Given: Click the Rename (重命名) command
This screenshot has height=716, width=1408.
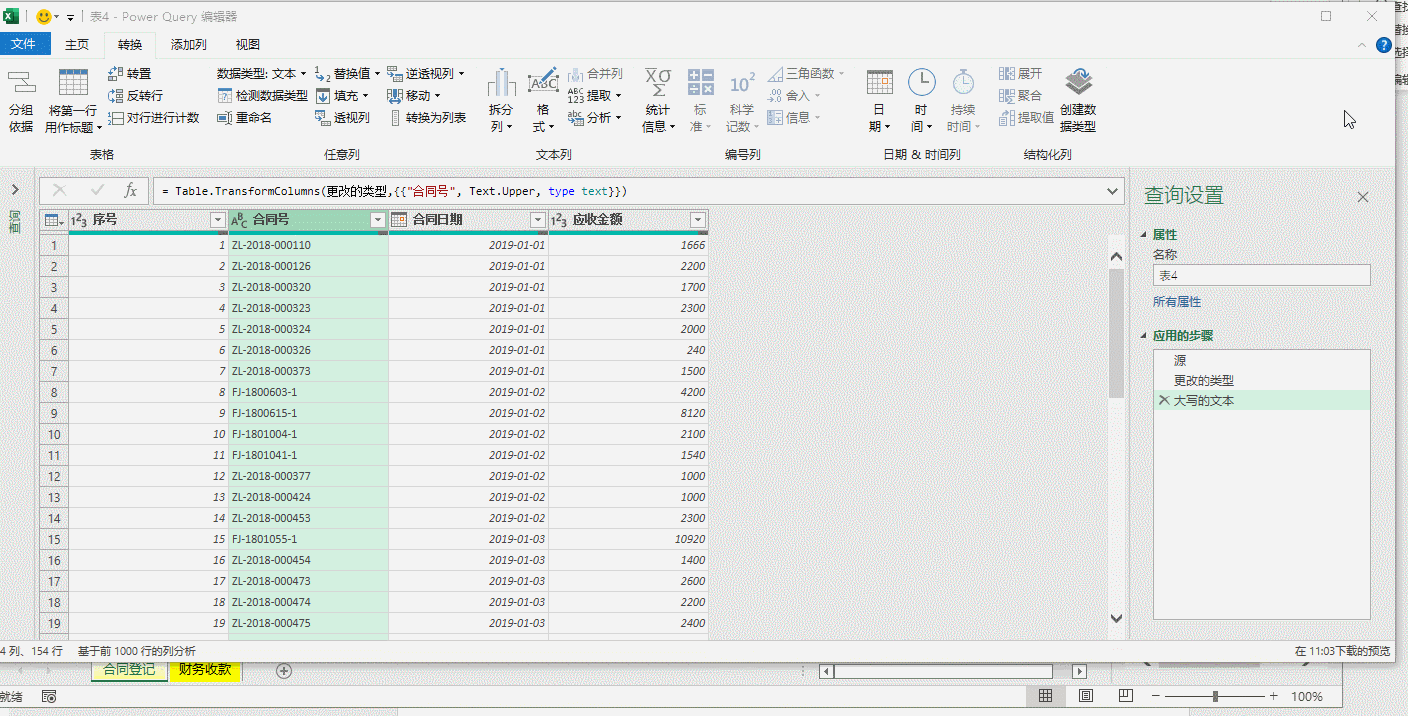Looking at the screenshot, I should coord(244,117).
